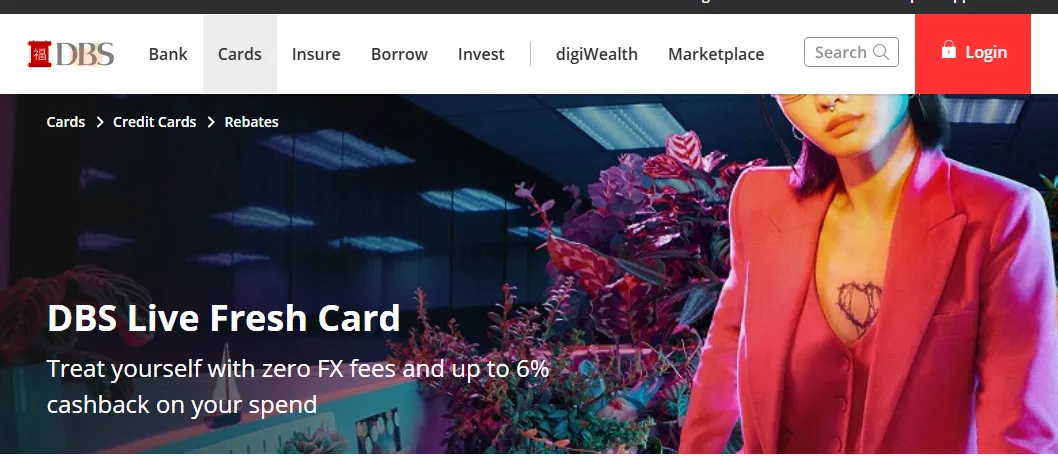Select the Cards breadcrumb link
1058x473 pixels.
click(65, 122)
